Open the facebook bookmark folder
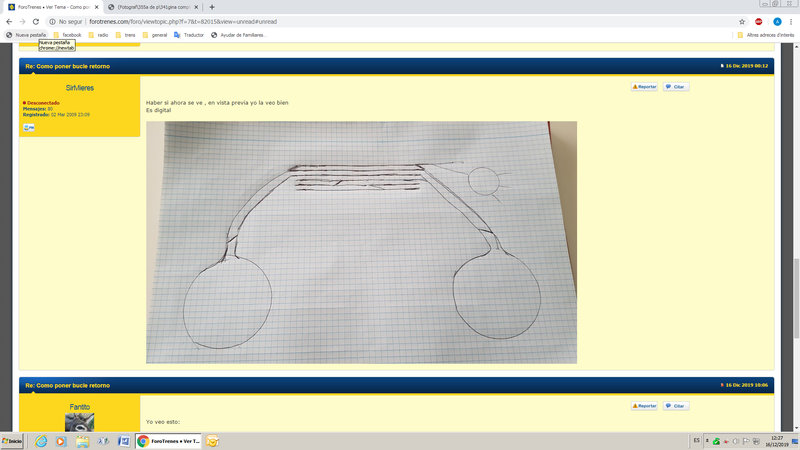 pos(67,35)
